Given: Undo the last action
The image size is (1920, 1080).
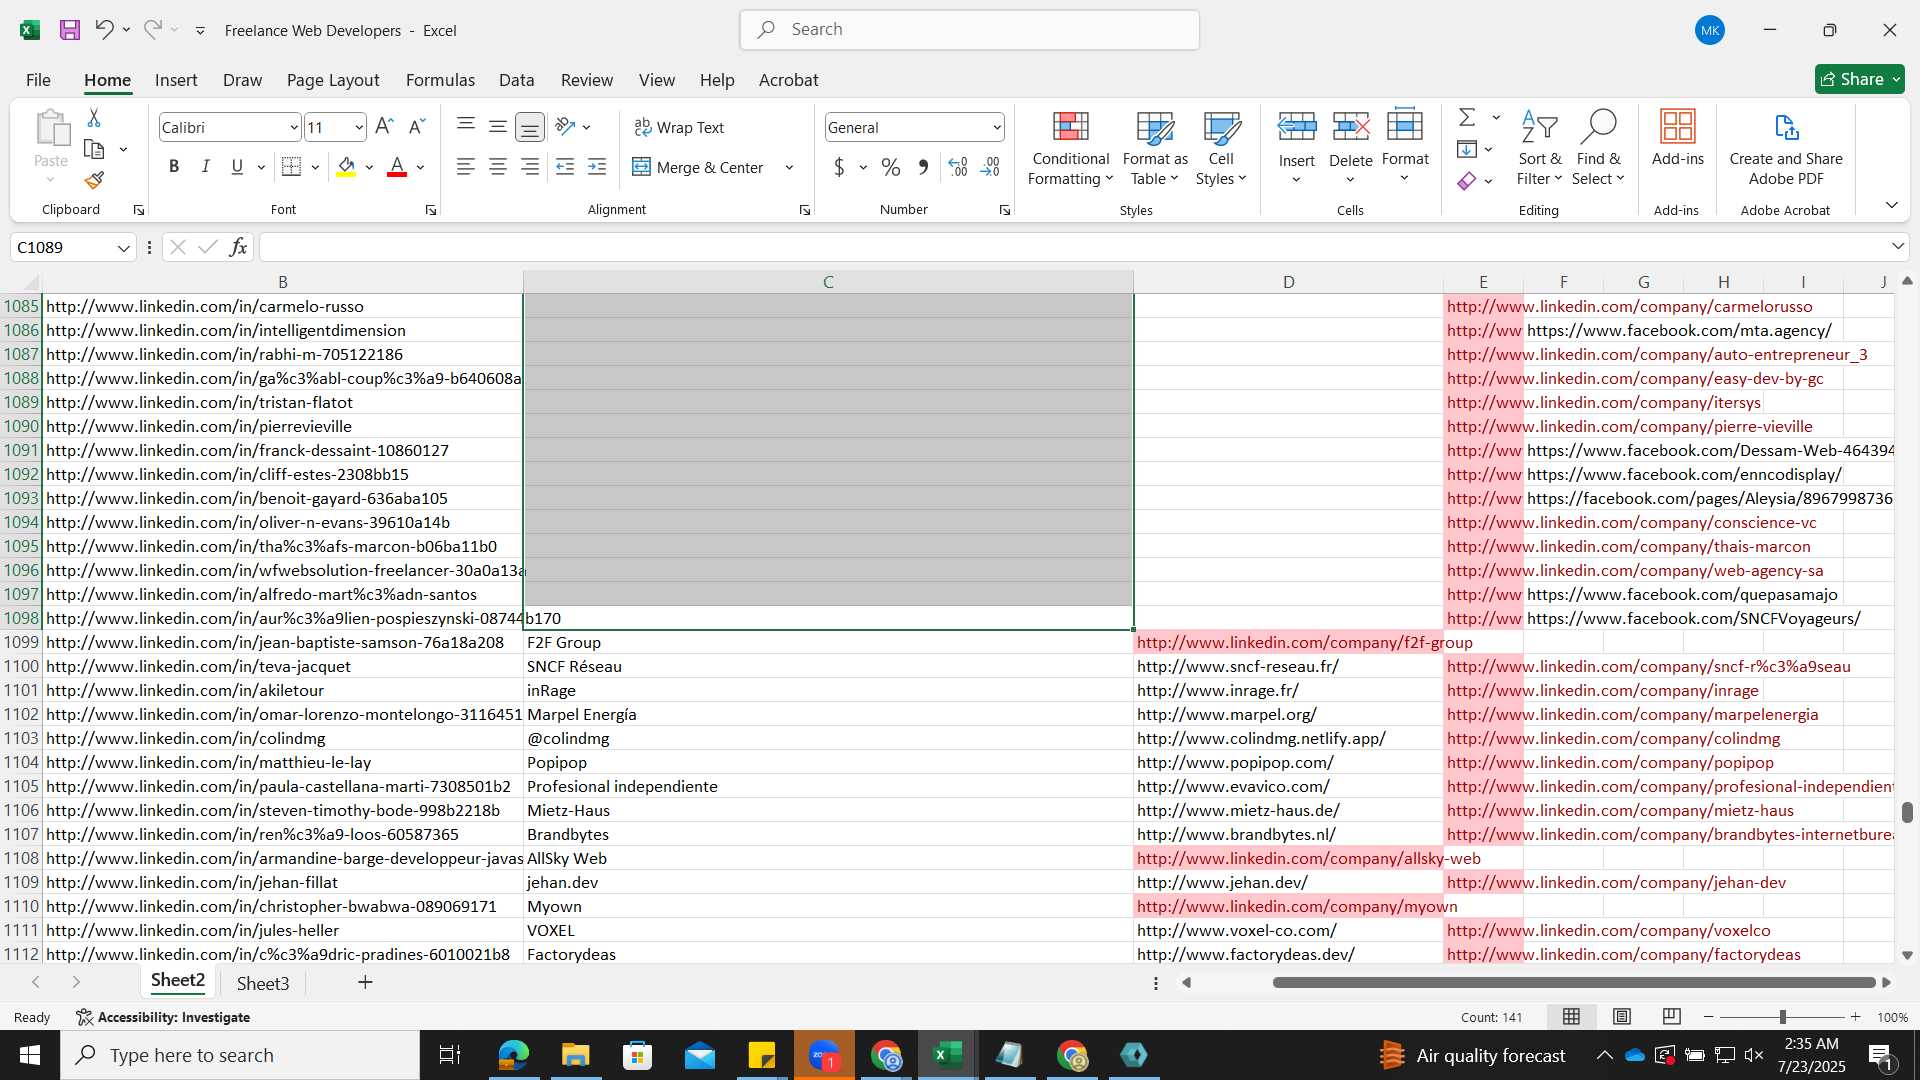Looking at the screenshot, I should (x=104, y=30).
